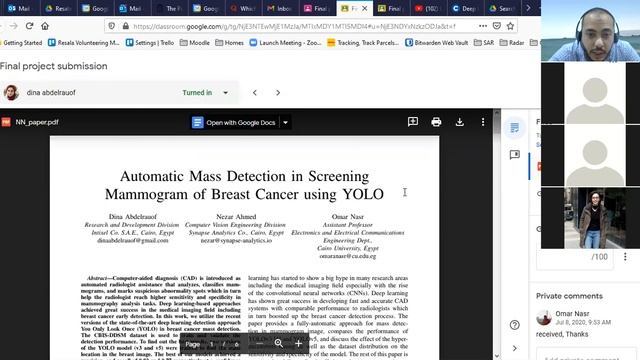Click Open with Google Docs button
The width and height of the screenshot is (640, 360).
tap(235, 122)
